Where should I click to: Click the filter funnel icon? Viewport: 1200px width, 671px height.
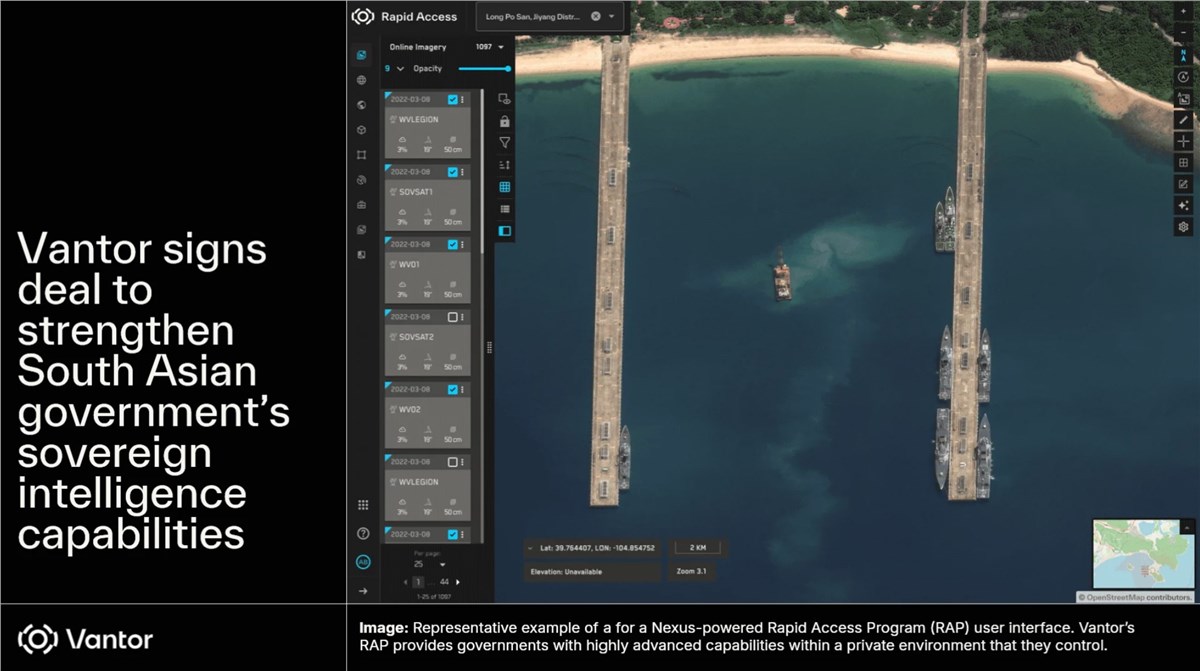click(x=505, y=143)
